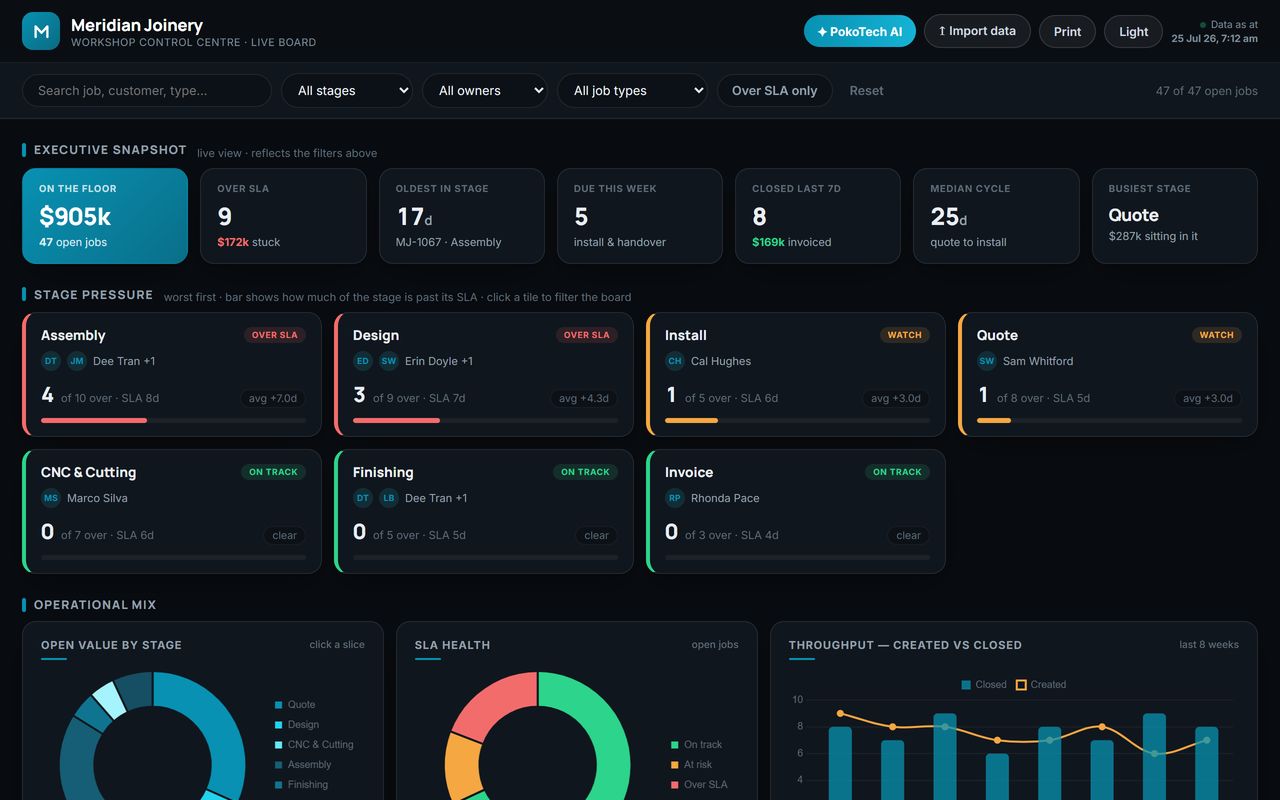1280x800 pixels.
Task: Click the 47 of 47 open jobs counter
Action: 1207,90
